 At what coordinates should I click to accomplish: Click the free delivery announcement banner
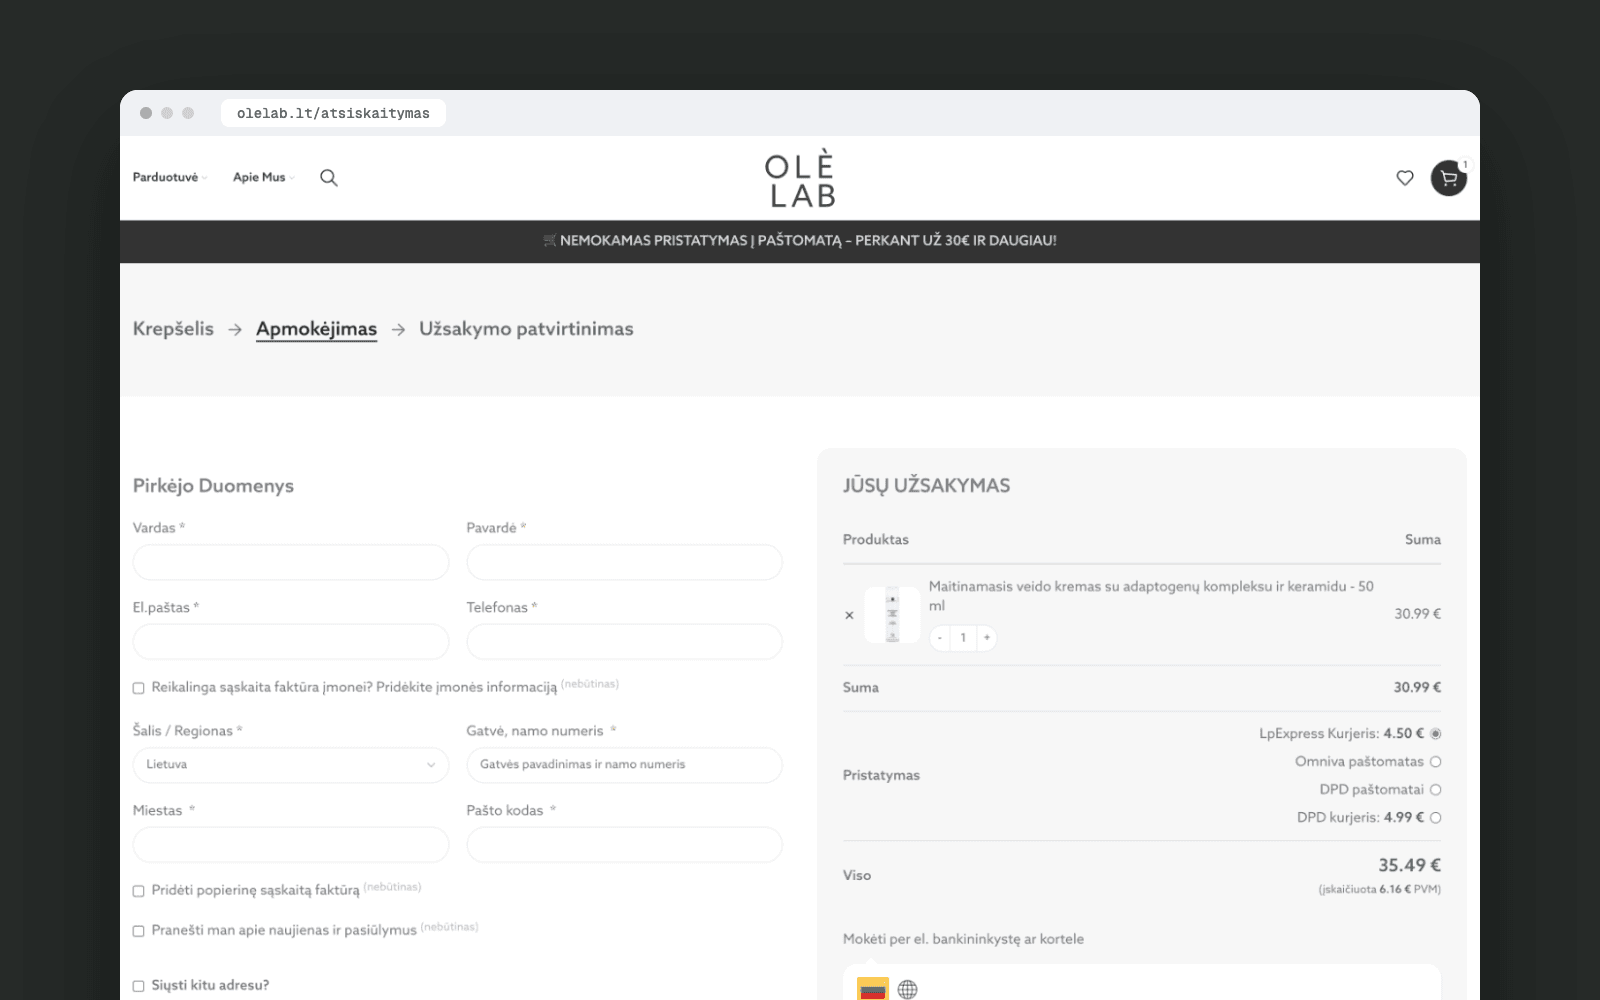800,241
